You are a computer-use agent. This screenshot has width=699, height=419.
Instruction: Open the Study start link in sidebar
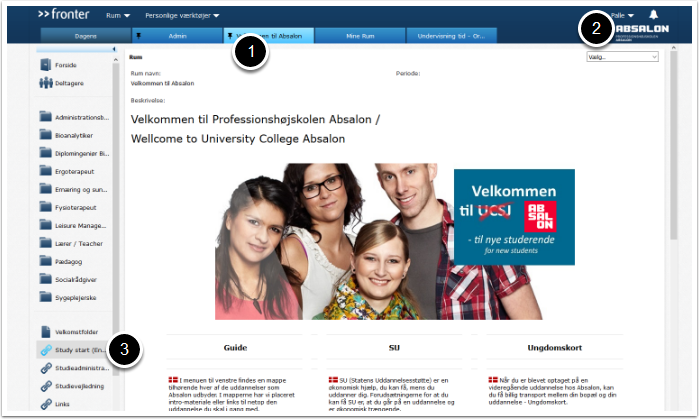(72, 350)
